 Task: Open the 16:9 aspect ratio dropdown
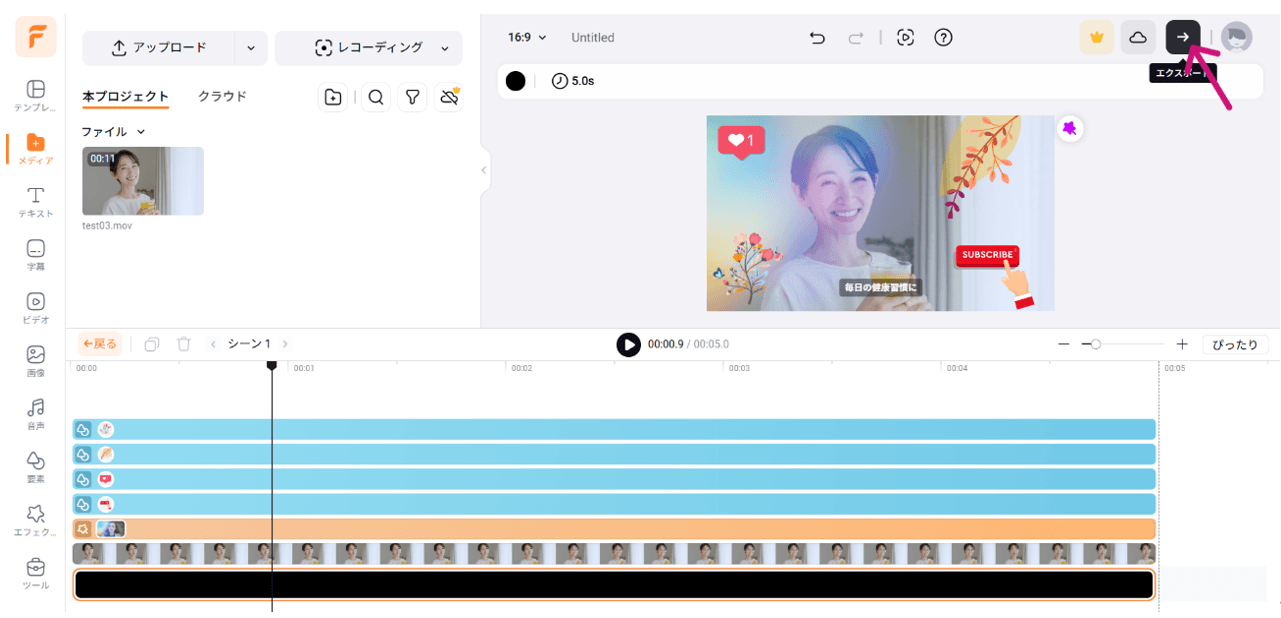527,37
